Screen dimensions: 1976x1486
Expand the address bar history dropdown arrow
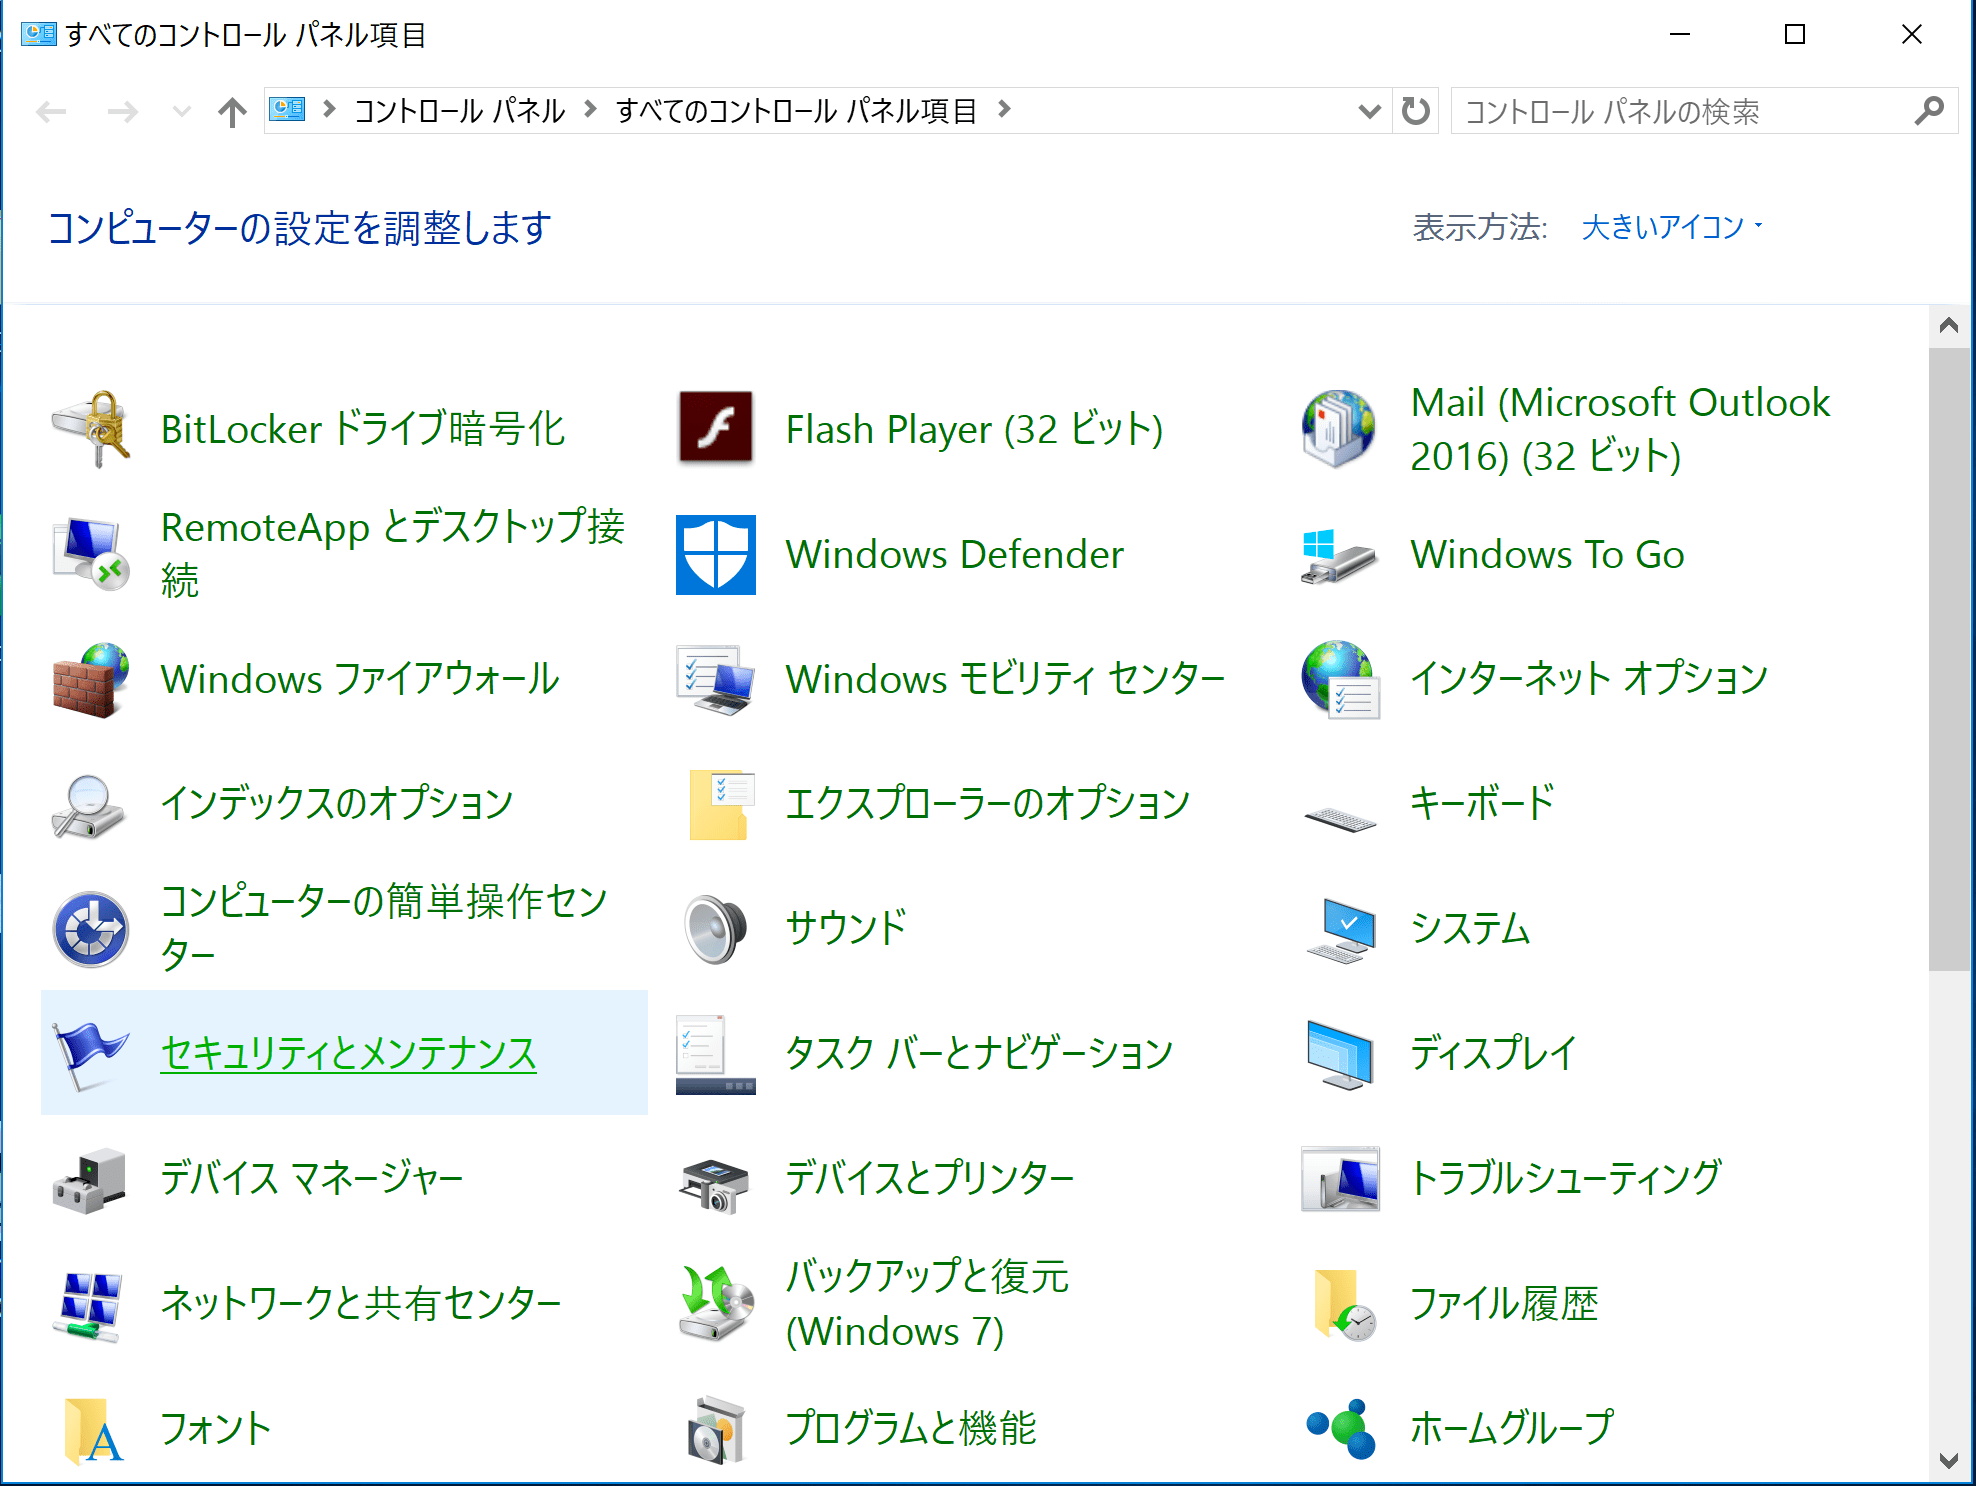1369,111
